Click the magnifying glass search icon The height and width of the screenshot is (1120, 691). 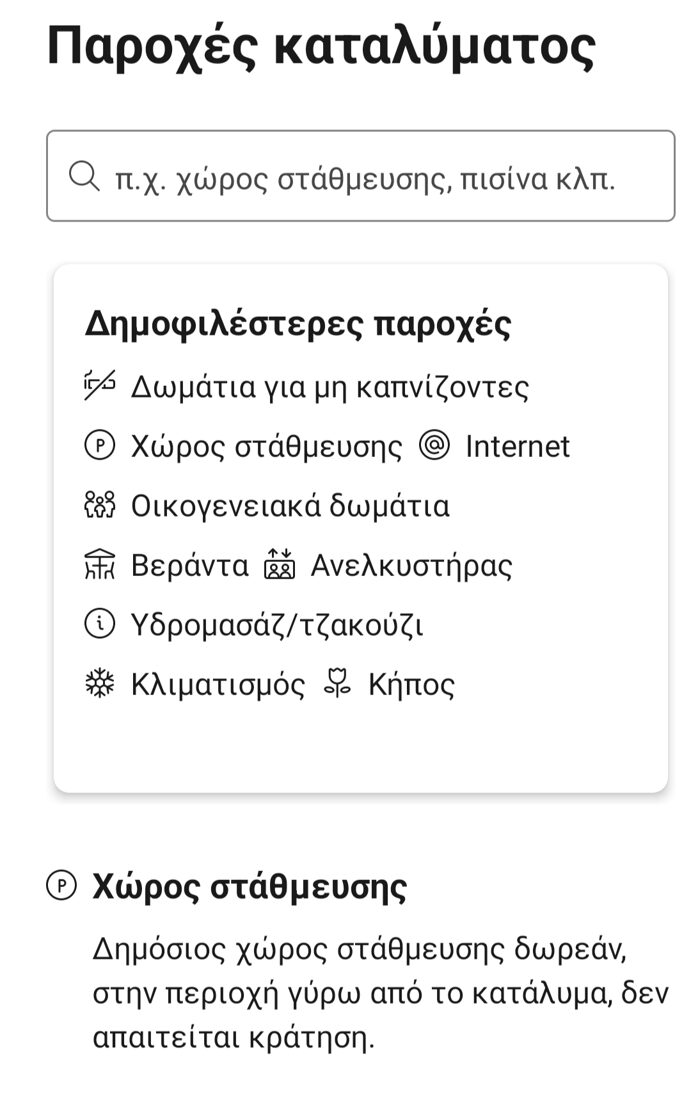click(84, 177)
